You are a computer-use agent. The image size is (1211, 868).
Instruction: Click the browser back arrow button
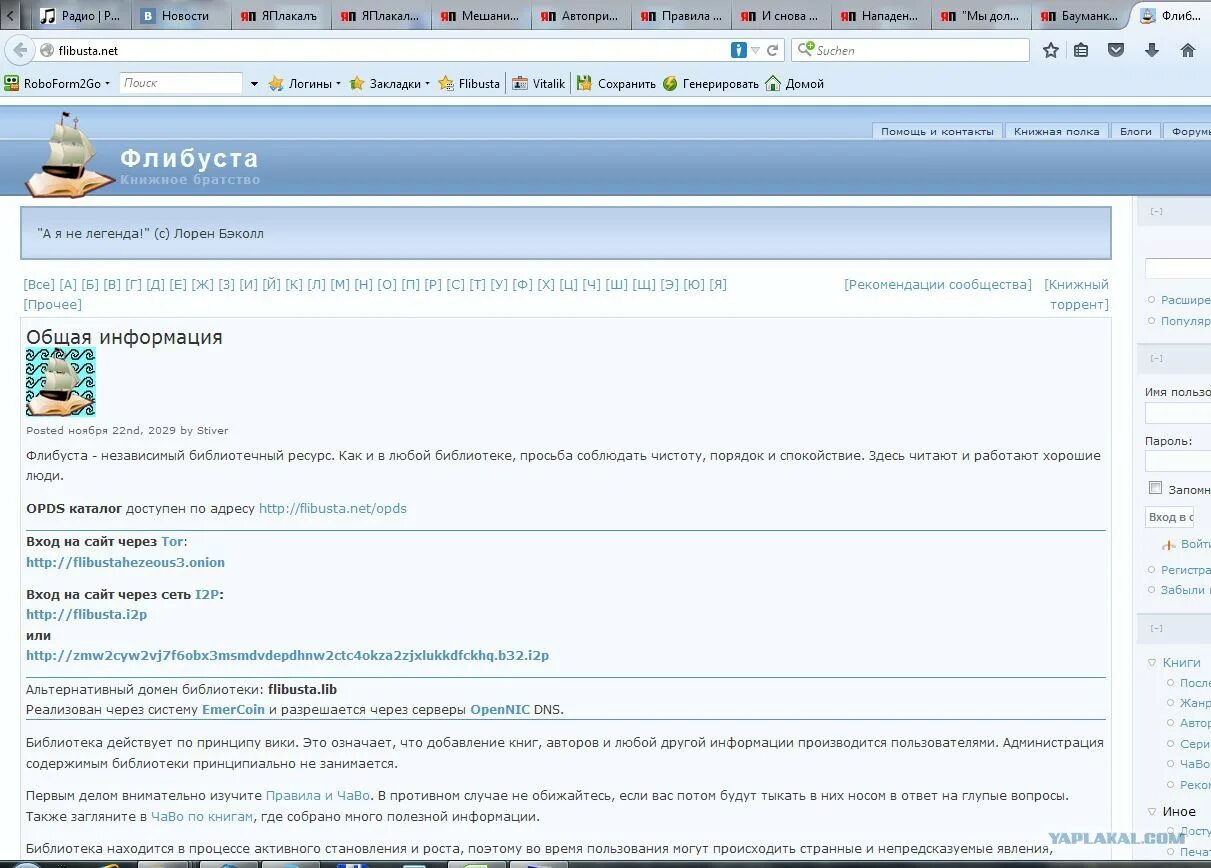20,50
